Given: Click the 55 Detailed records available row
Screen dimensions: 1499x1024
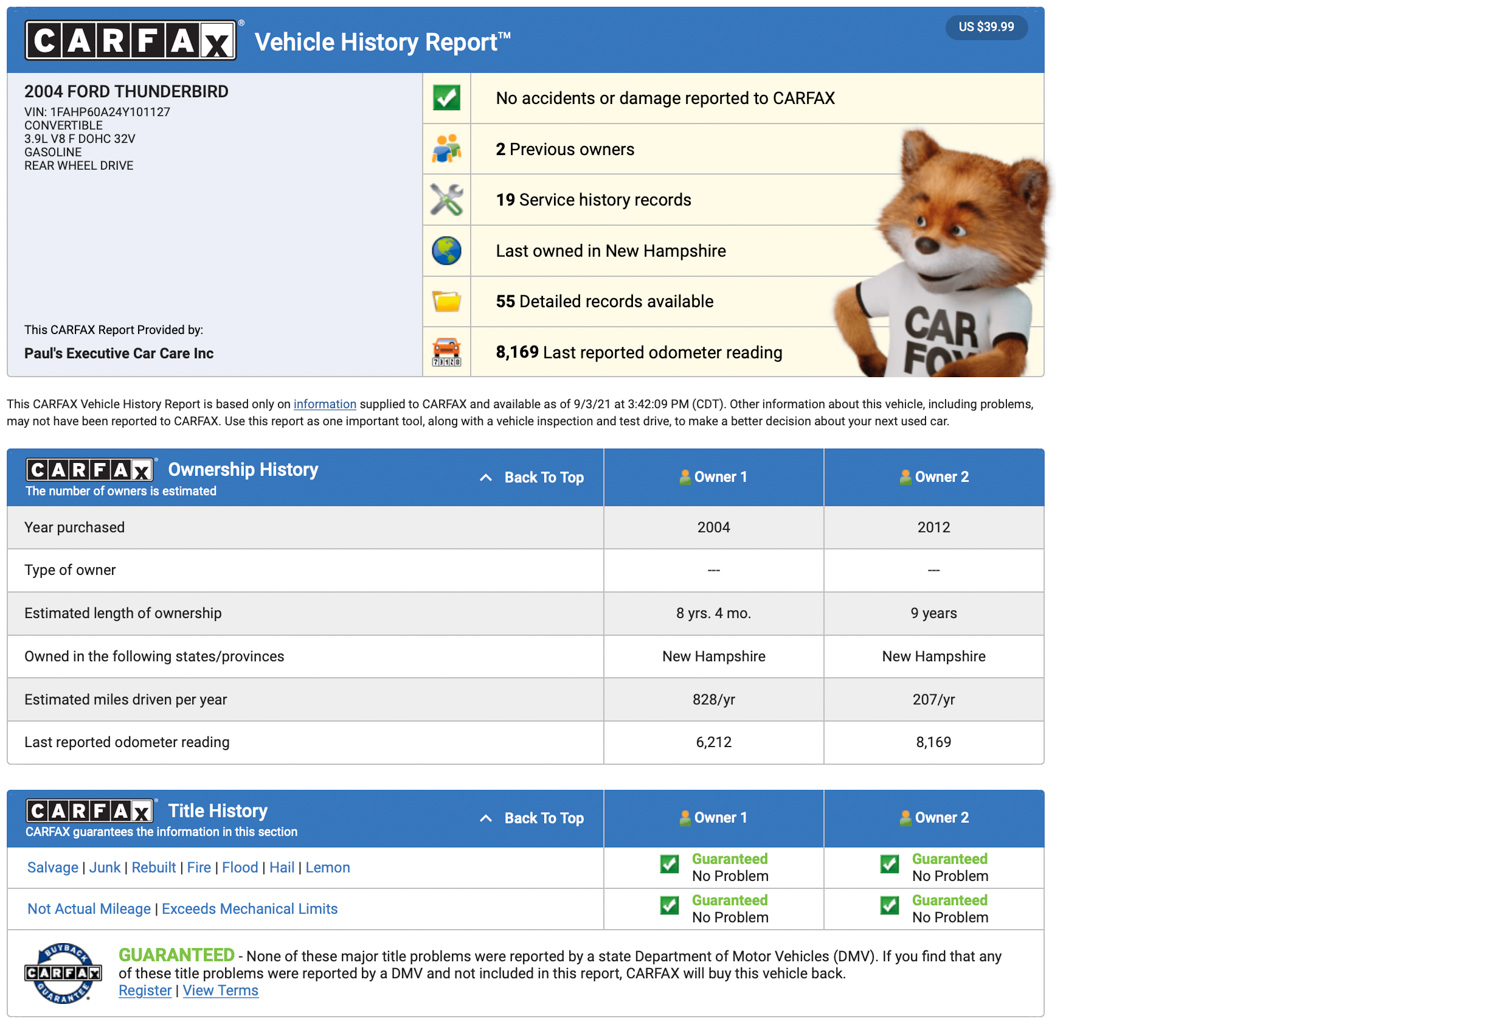Looking at the screenshot, I should [733, 301].
